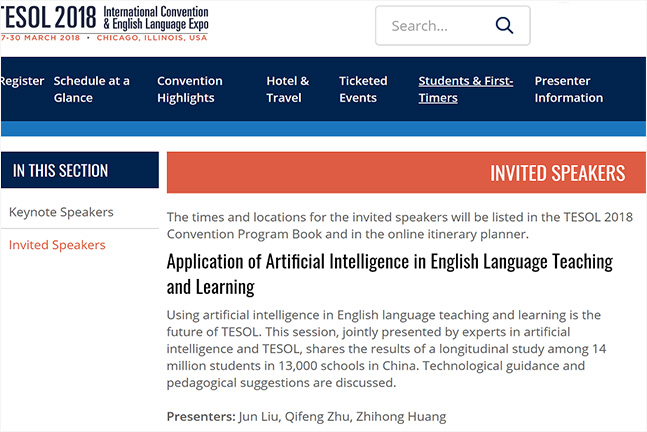Viewport: 647px width, 432px height.
Task: Click the magnifying glass search icon
Action: click(x=504, y=26)
